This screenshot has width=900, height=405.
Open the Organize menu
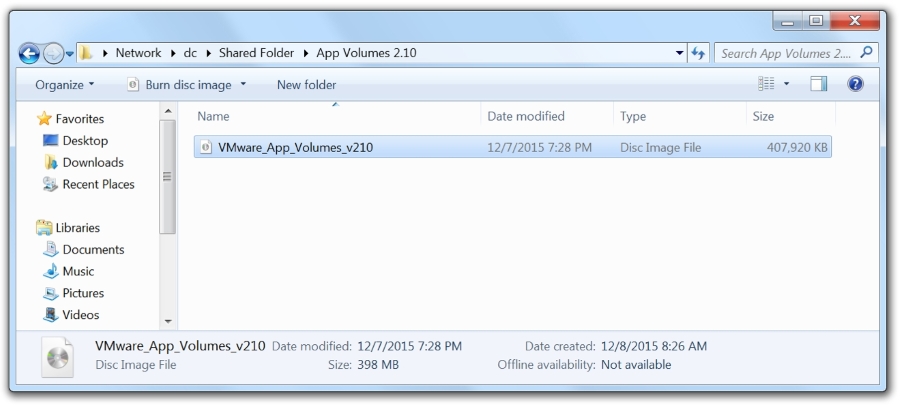tap(65, 85)
